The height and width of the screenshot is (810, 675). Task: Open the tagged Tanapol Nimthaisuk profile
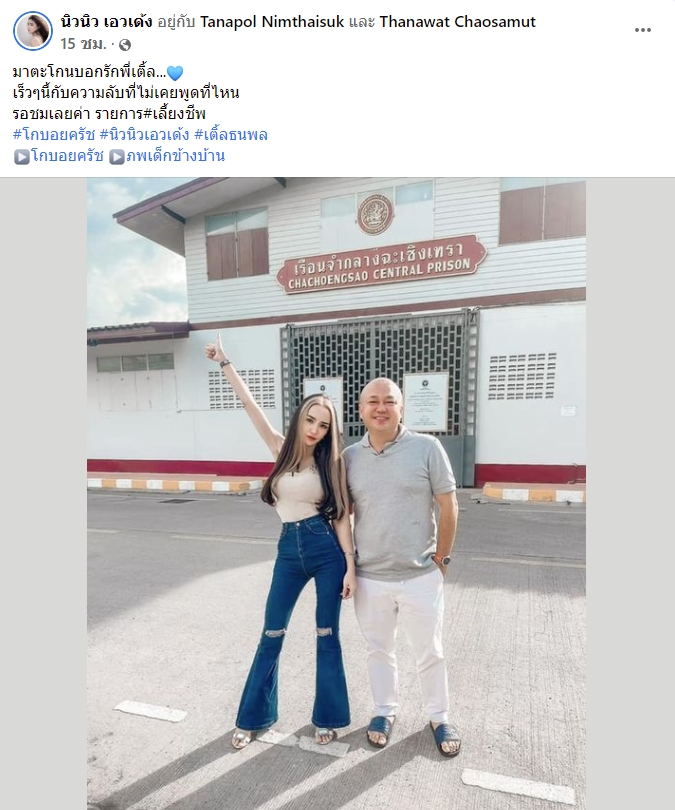272,22
